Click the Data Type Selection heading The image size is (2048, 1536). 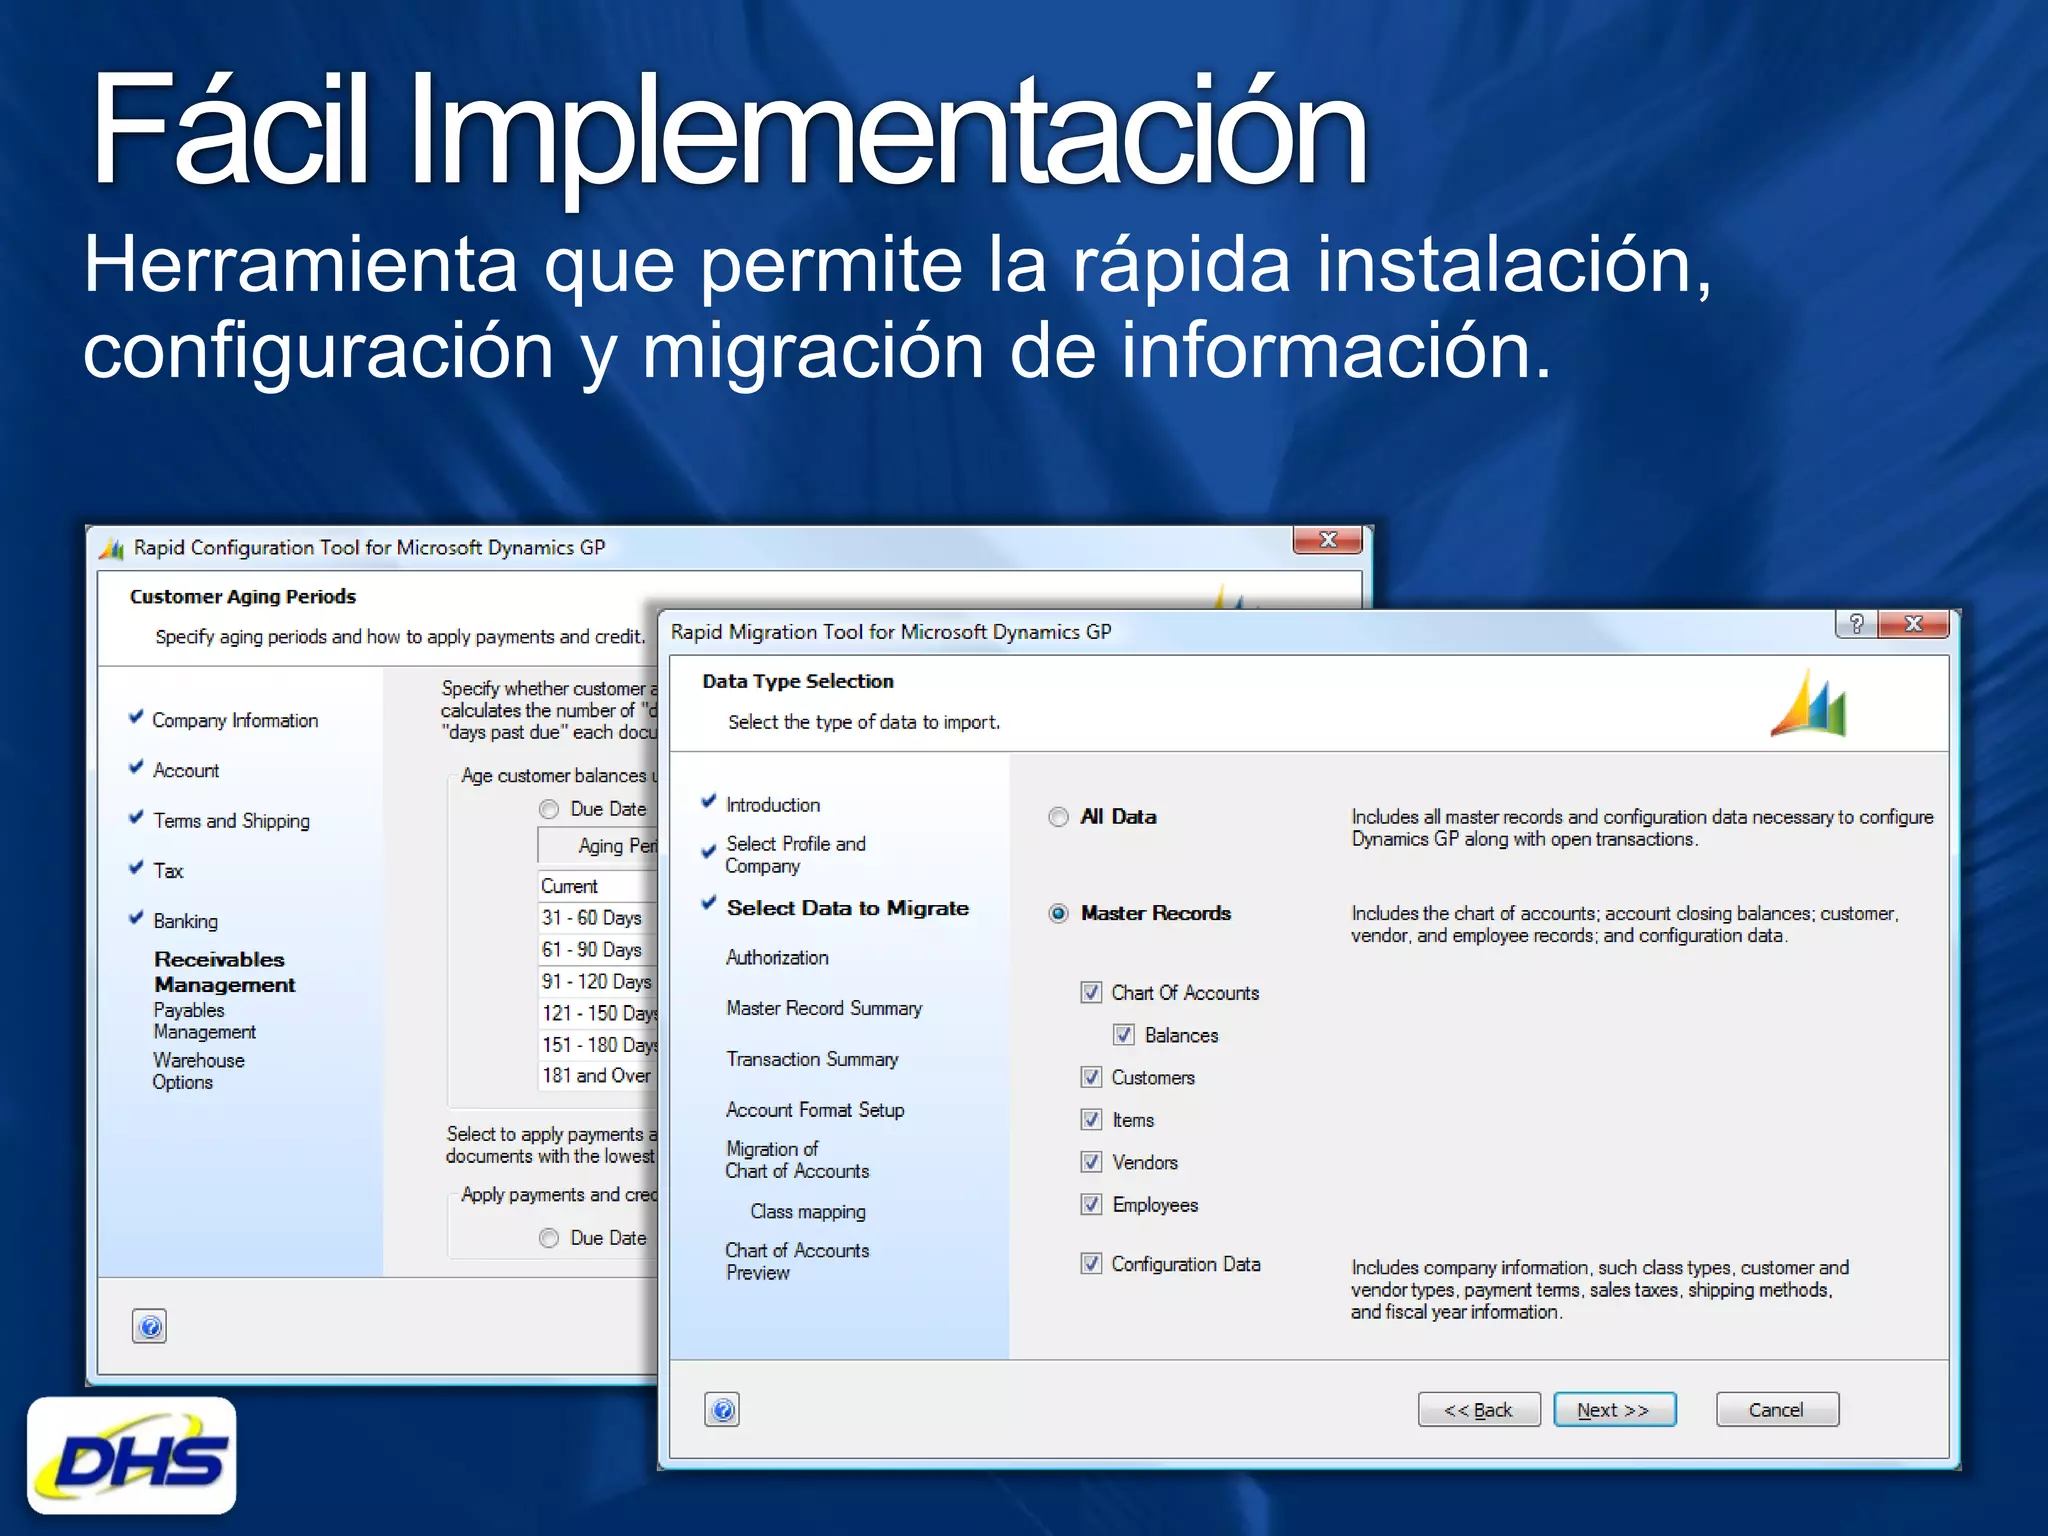coord(798,681)
